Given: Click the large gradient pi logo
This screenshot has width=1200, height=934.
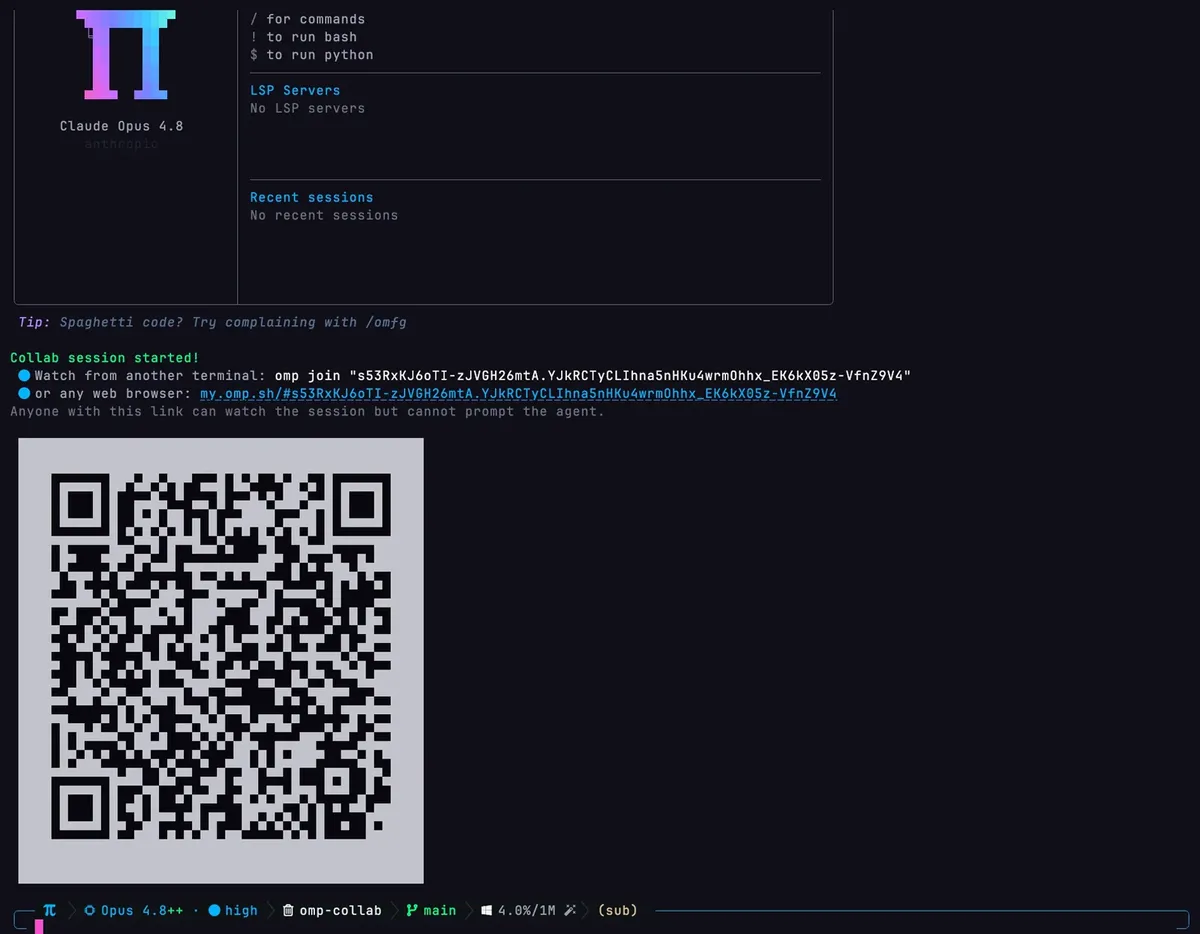Looking at the screenshot, I should [126, 55].
